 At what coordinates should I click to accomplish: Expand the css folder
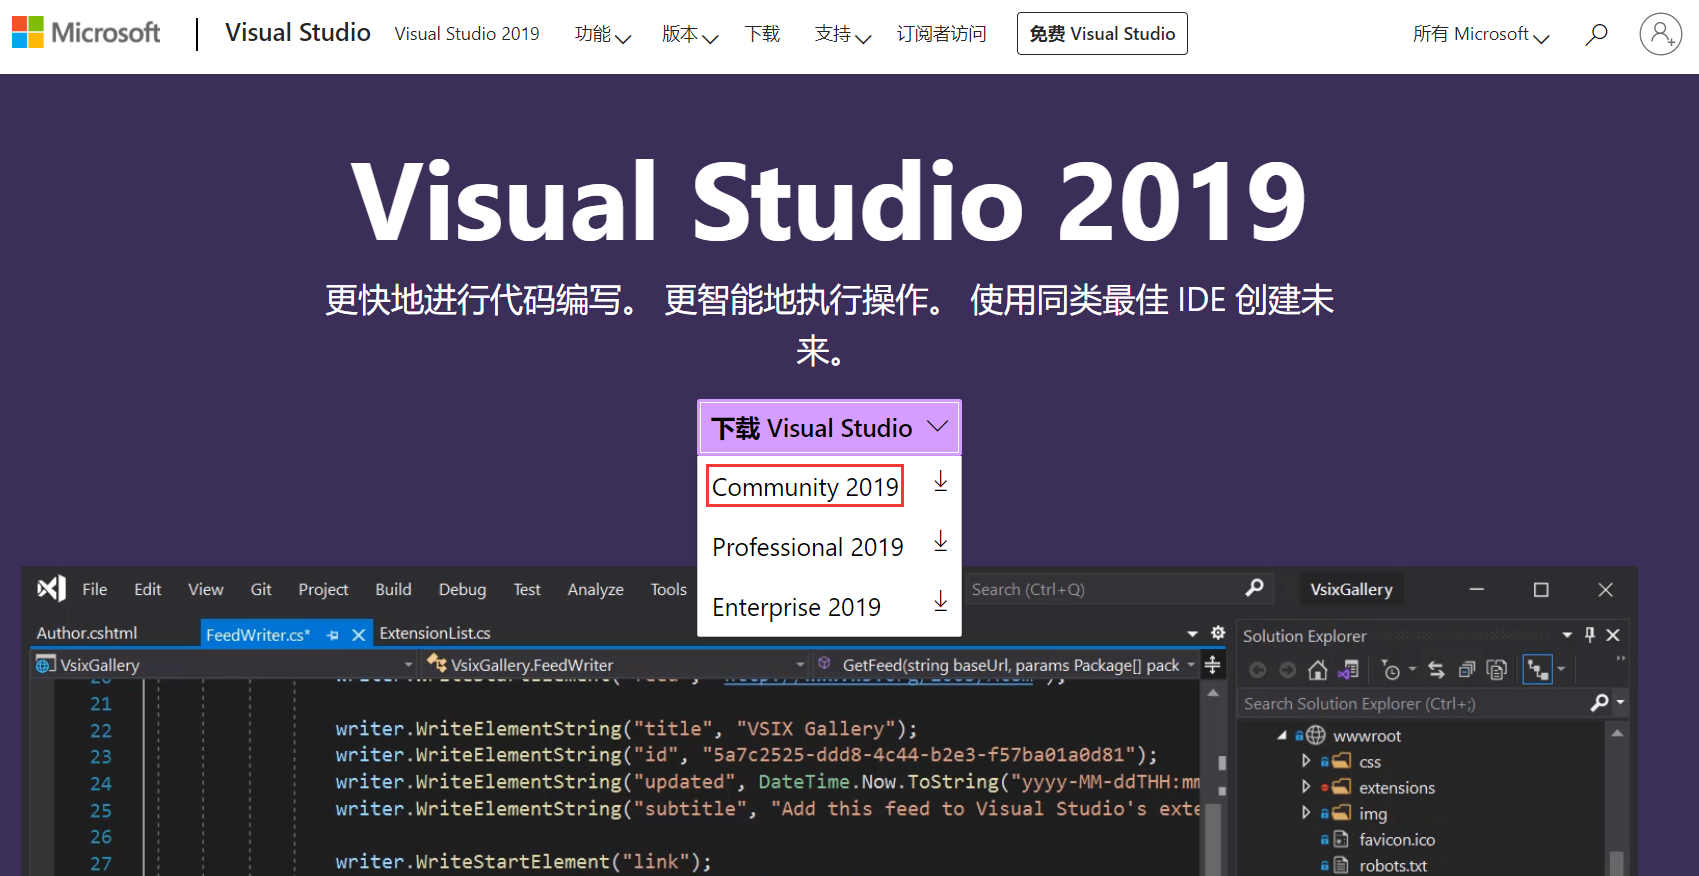1306,761
